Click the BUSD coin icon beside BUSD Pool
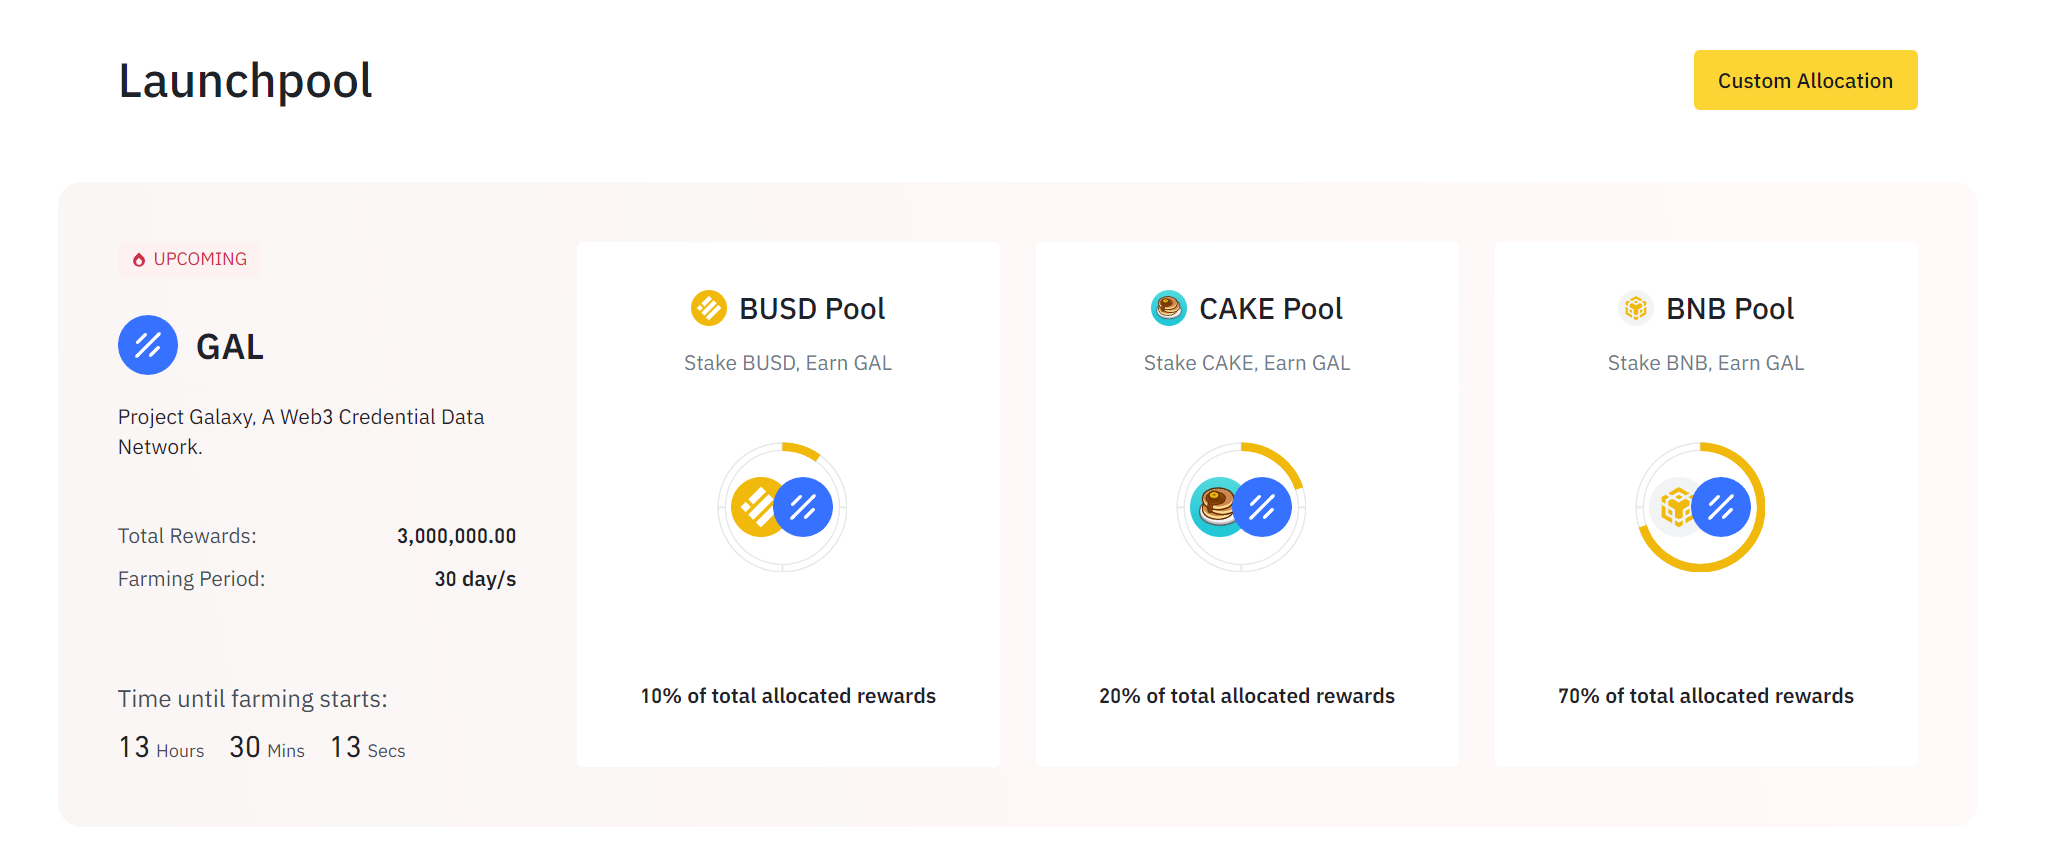This screenshot has height=854, width=2056. pyautogui.click(x=709, y=308)
